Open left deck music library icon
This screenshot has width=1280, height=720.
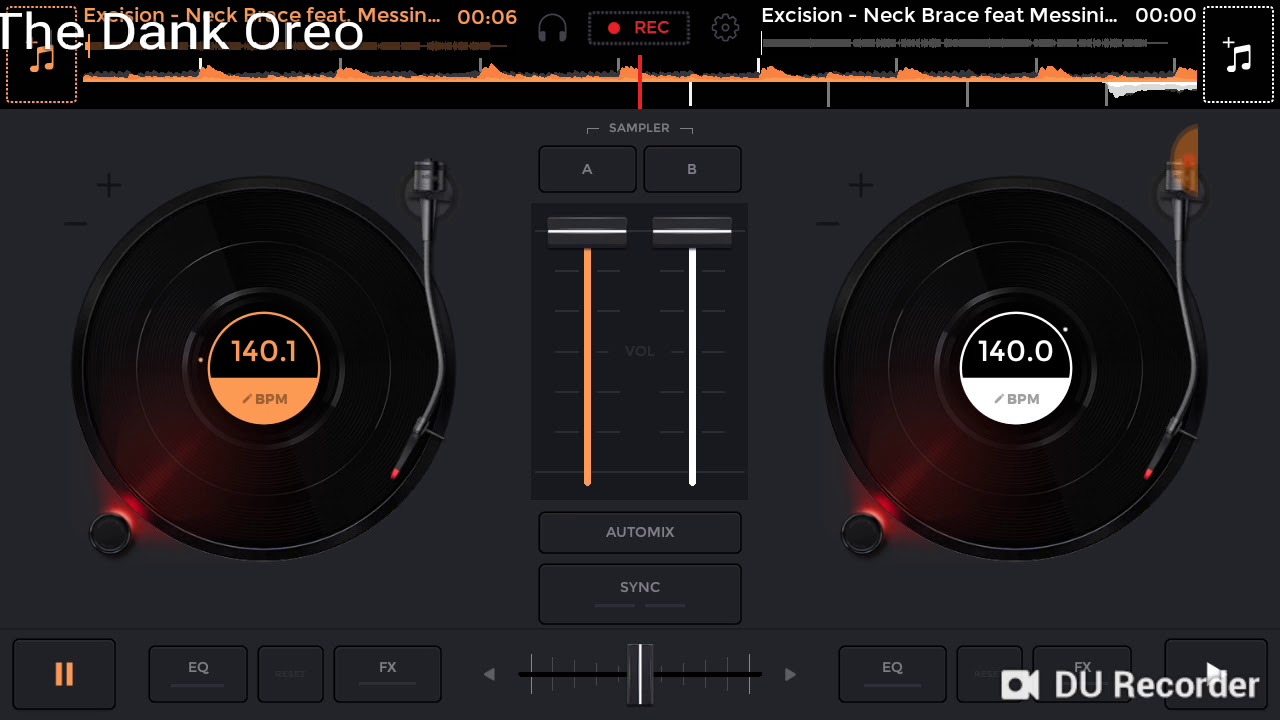tap(41, 55)
